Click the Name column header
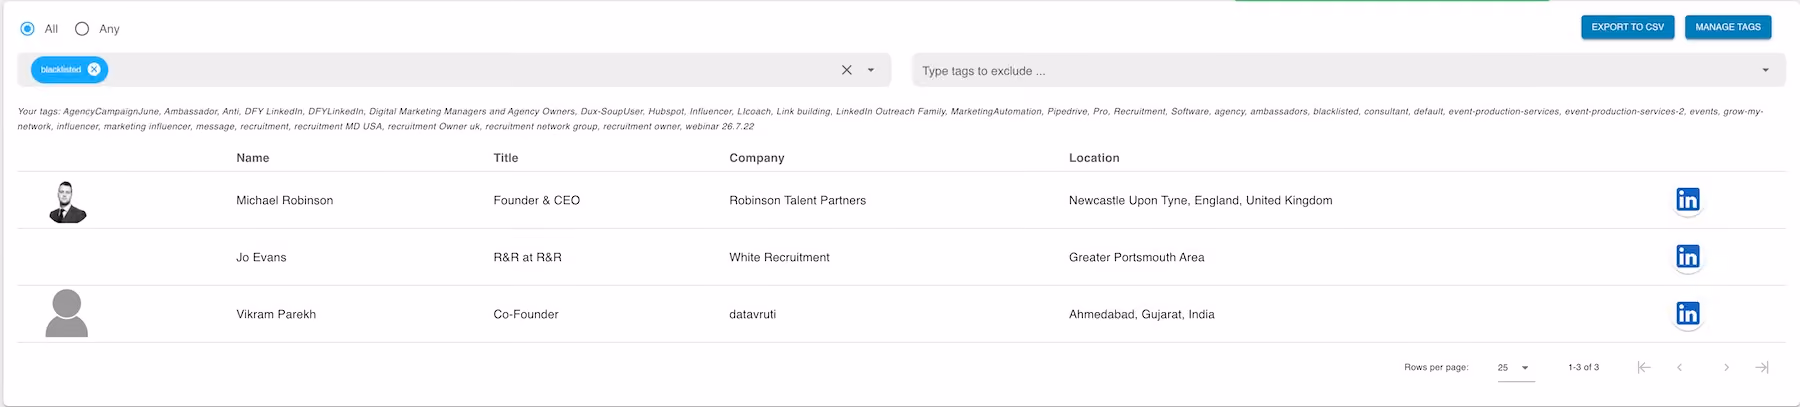 click(x=253, y=158)
